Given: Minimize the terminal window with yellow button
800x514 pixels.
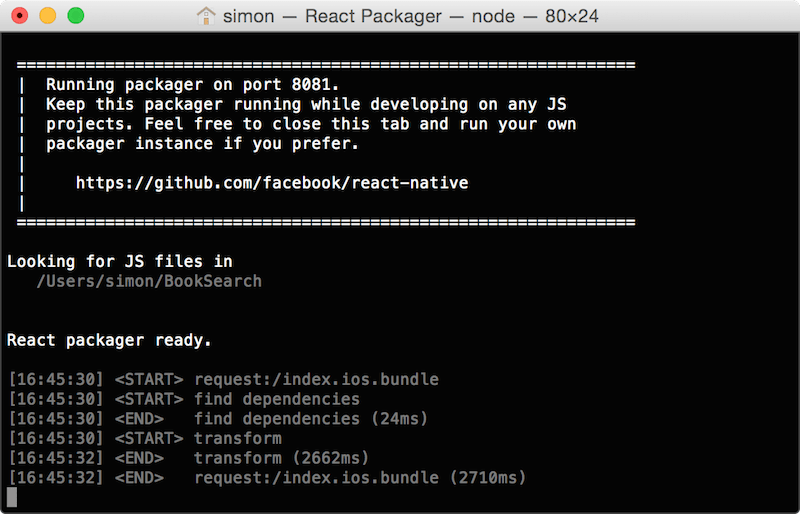Looking at the screenshot, I should click(x=47, y=16).
